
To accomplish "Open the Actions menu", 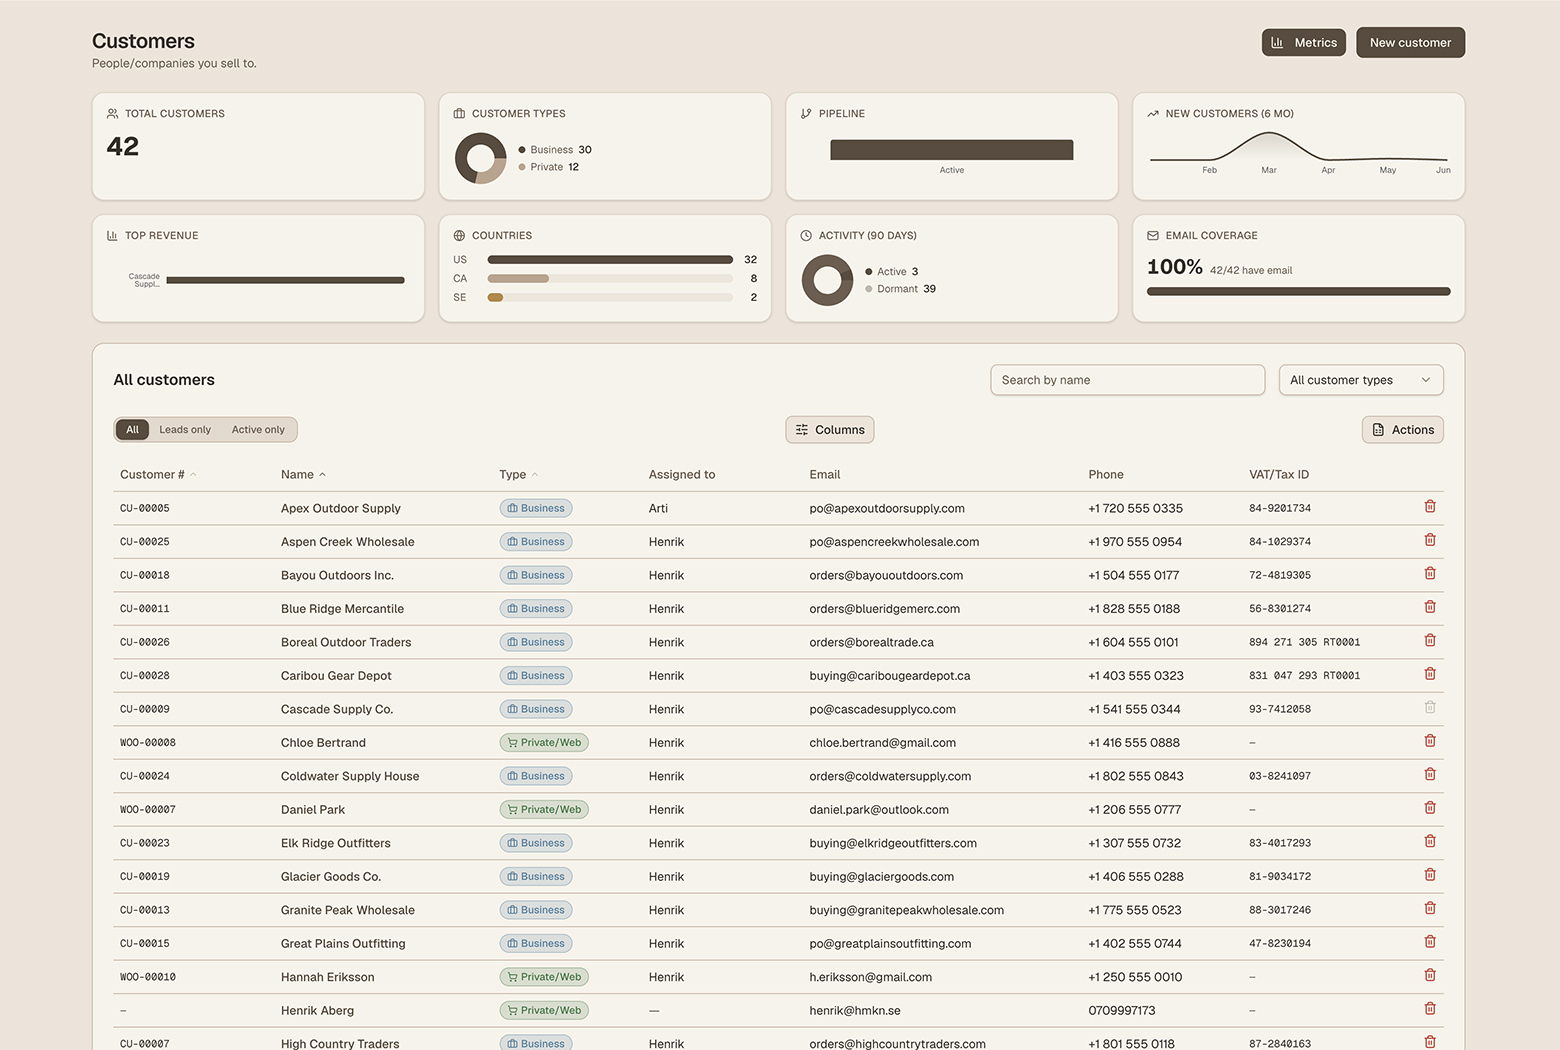I will [1403, 430].
